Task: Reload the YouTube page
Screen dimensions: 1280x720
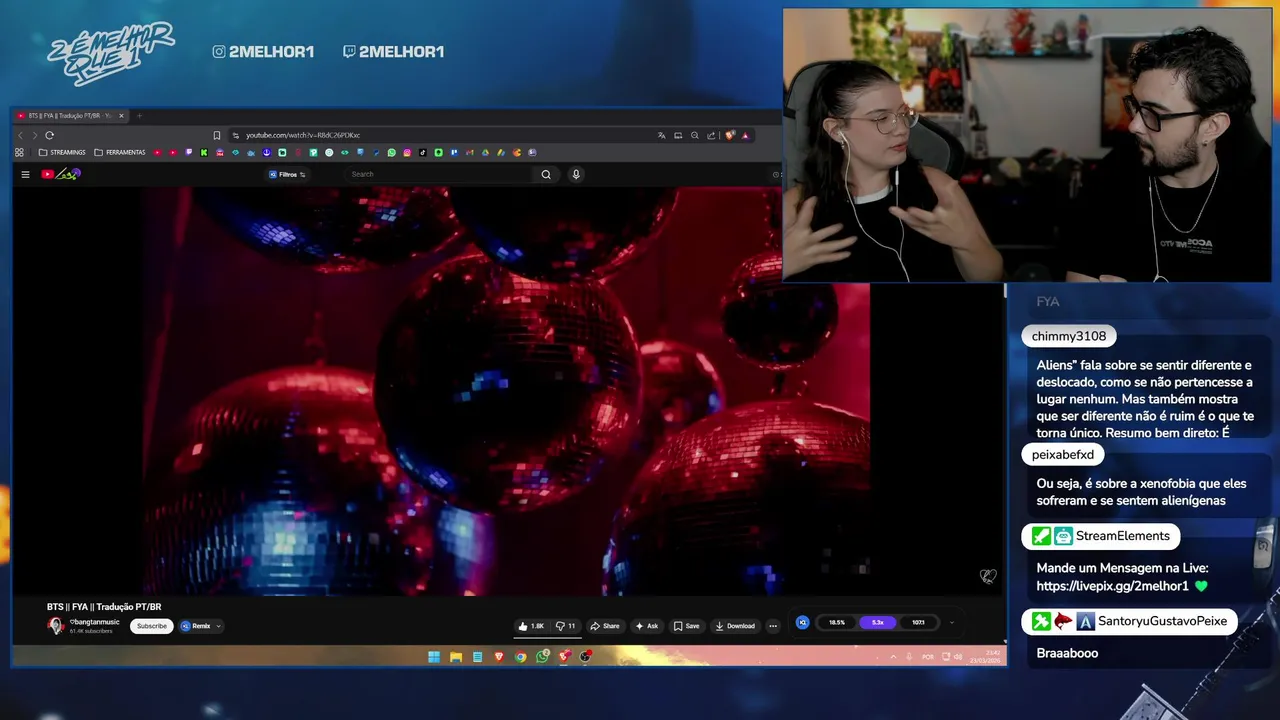Action: pos(49,135)
